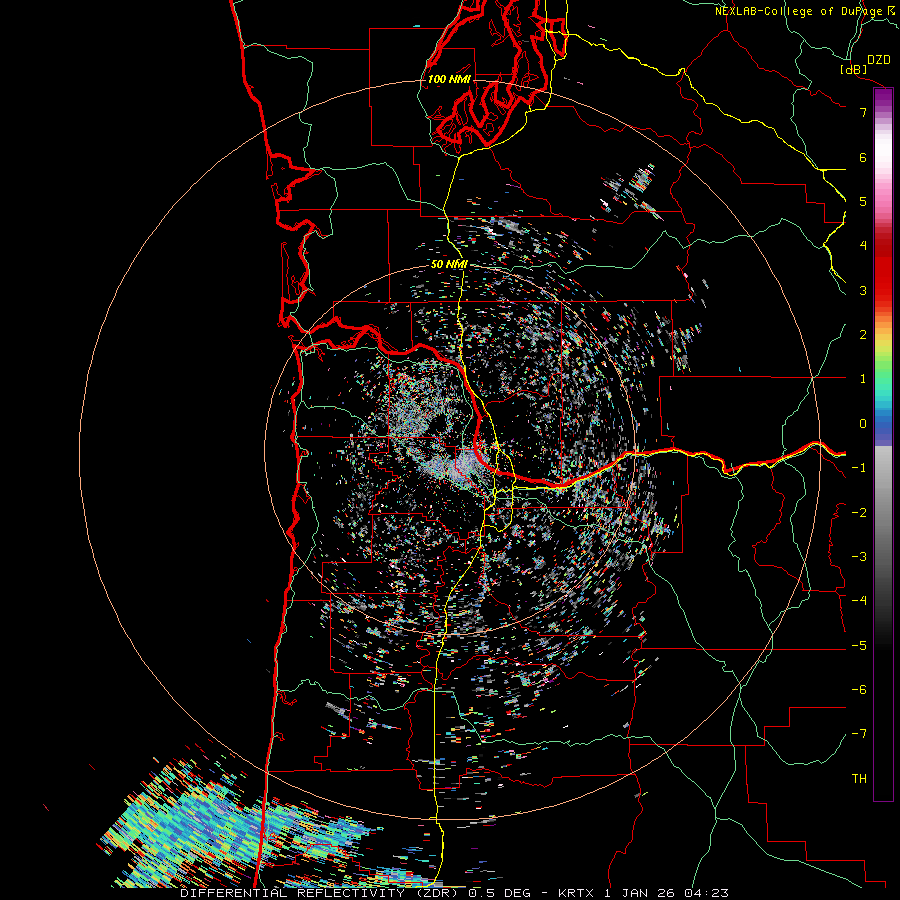Viewport: 900px width, 900px height.
Task: Click the '-5' tick on the dB scale
Action: 859,646
